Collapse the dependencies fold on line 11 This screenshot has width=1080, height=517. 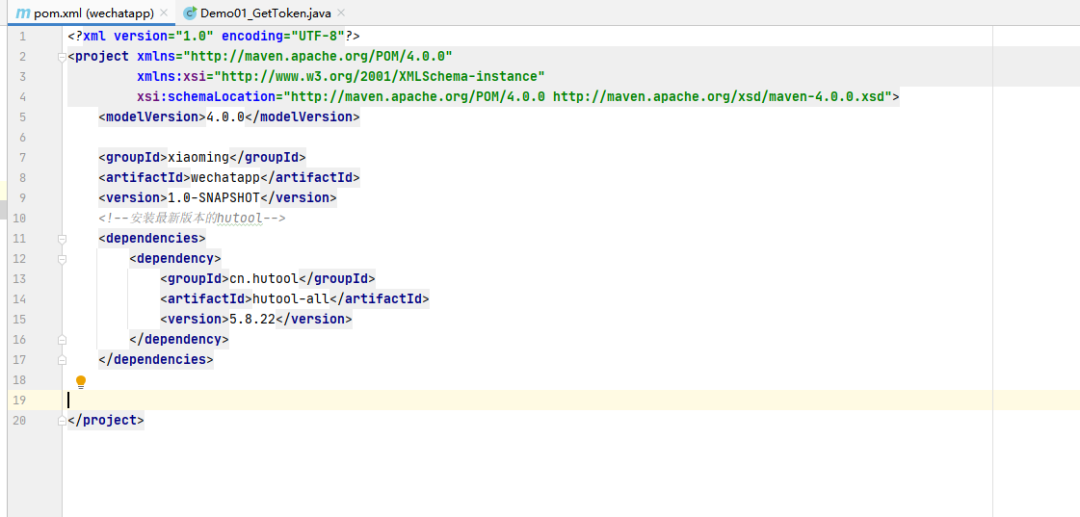pos(62,239)
